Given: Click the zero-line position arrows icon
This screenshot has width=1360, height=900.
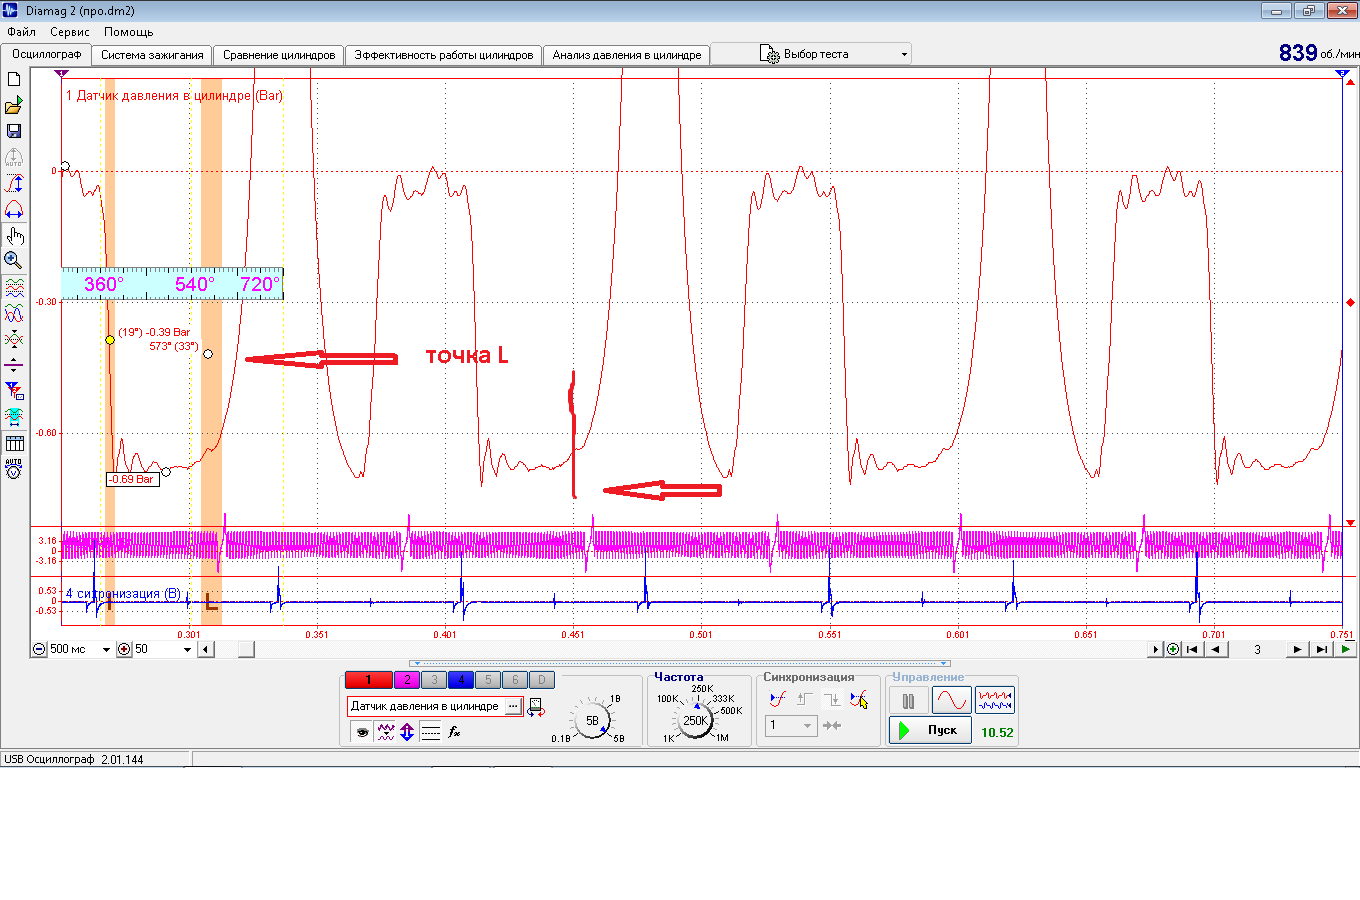Looking at the screenshot, I should click(x=14, y=365).
